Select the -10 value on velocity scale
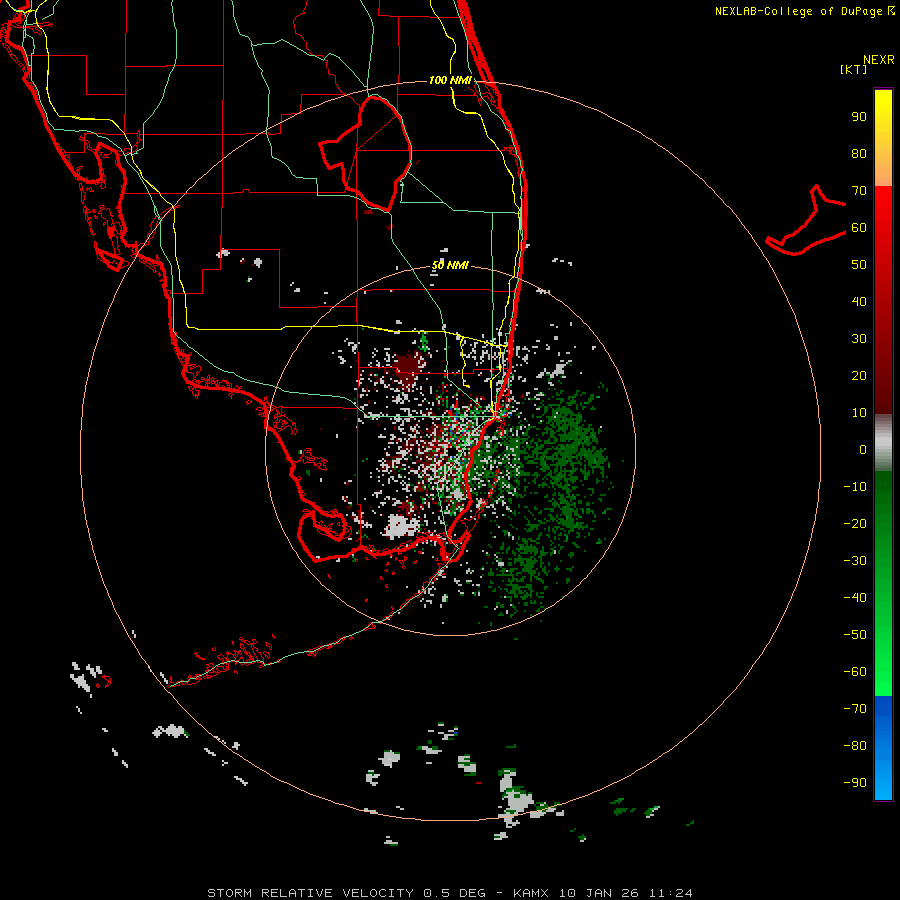 click(x=855, y=487)
